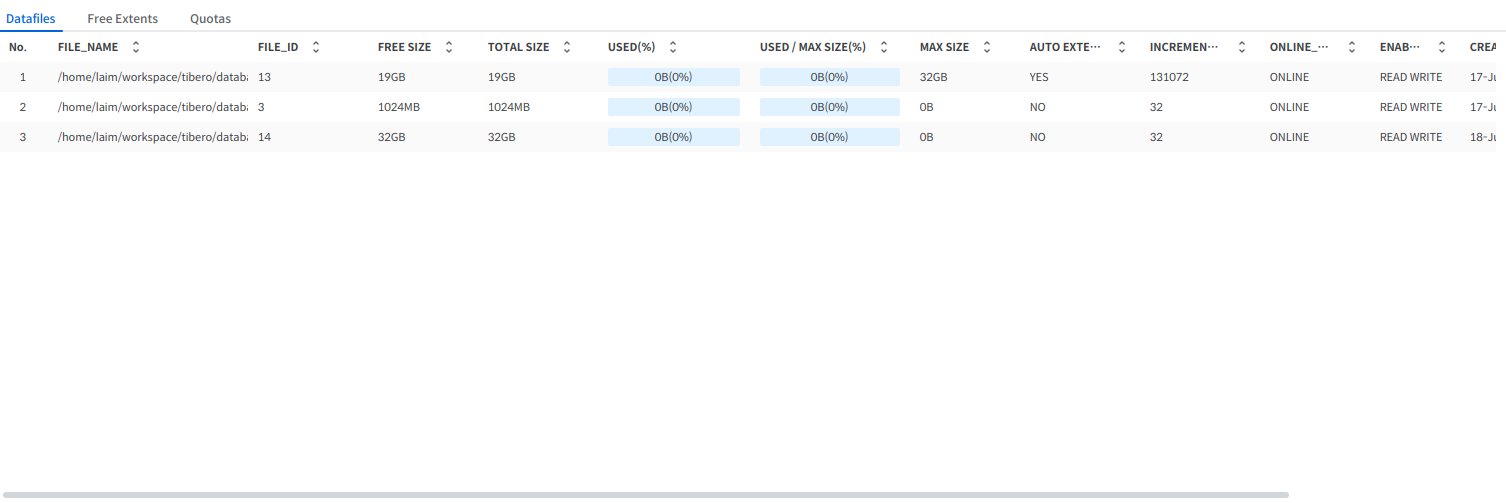Select the Datafiles tab
The height and width of the screenshot is (503, 1506).
coord(31,18)
